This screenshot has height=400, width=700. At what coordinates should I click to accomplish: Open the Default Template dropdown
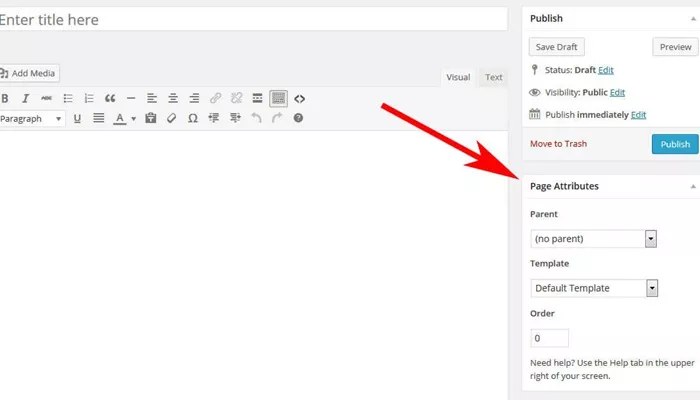point(594,288)
